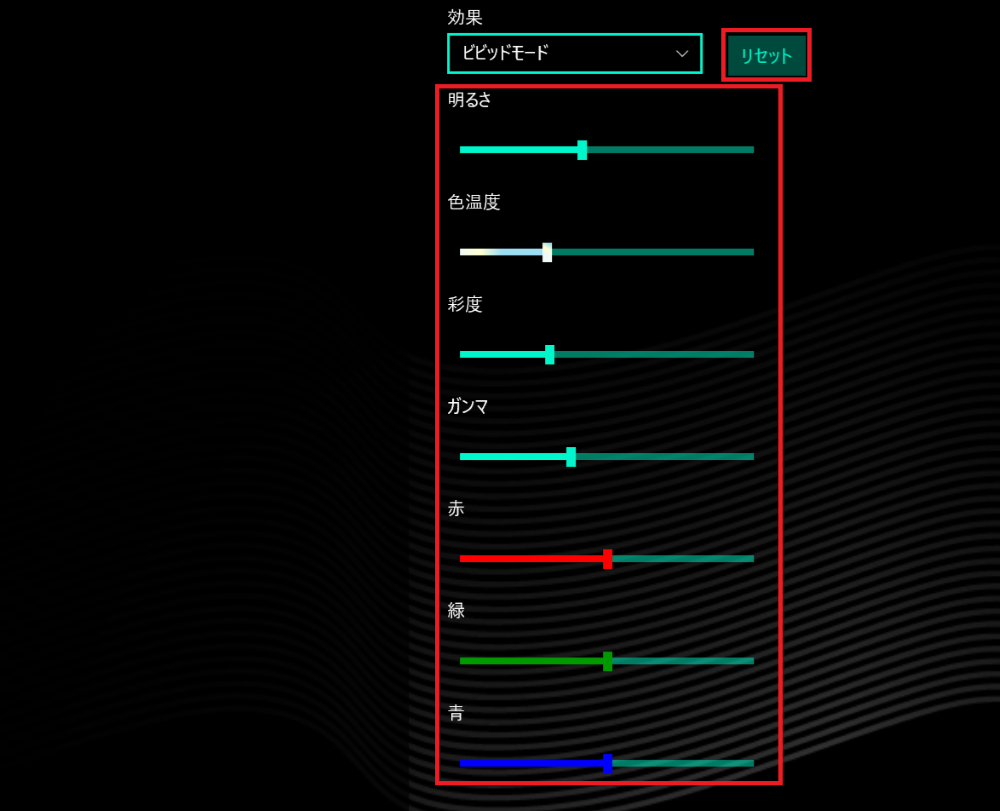Click the far right end of 明るさ track
The width and height of the screenshot is (1000, 811).
tap(750, 150)
